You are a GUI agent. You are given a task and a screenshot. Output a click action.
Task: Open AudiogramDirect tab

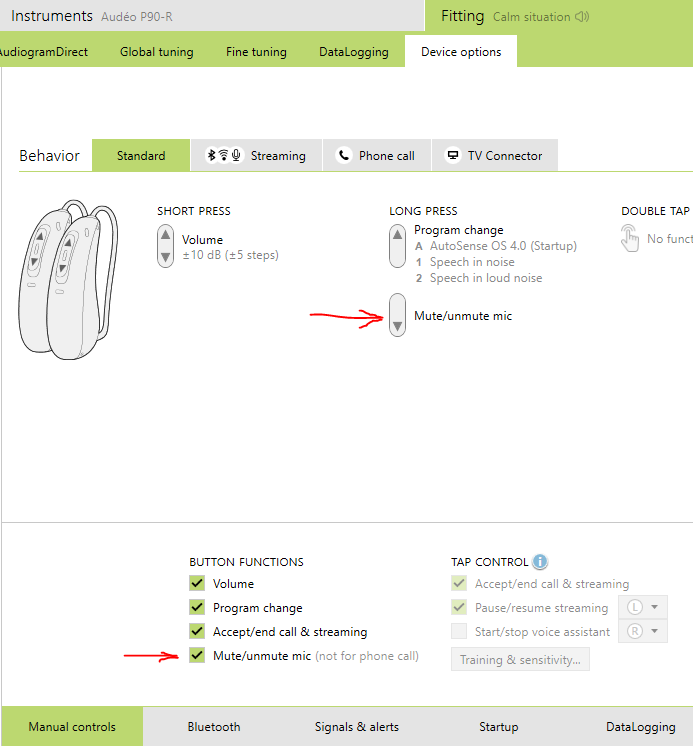44,52
